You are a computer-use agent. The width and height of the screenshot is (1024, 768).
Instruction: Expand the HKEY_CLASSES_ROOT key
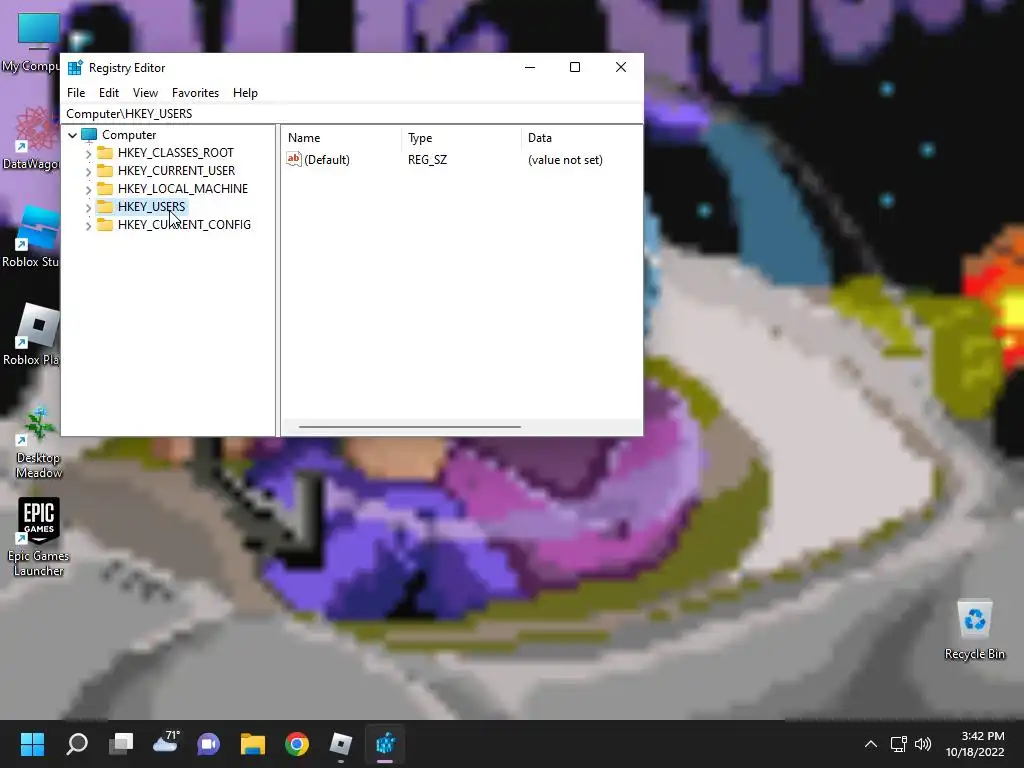[x=88, y=153]
